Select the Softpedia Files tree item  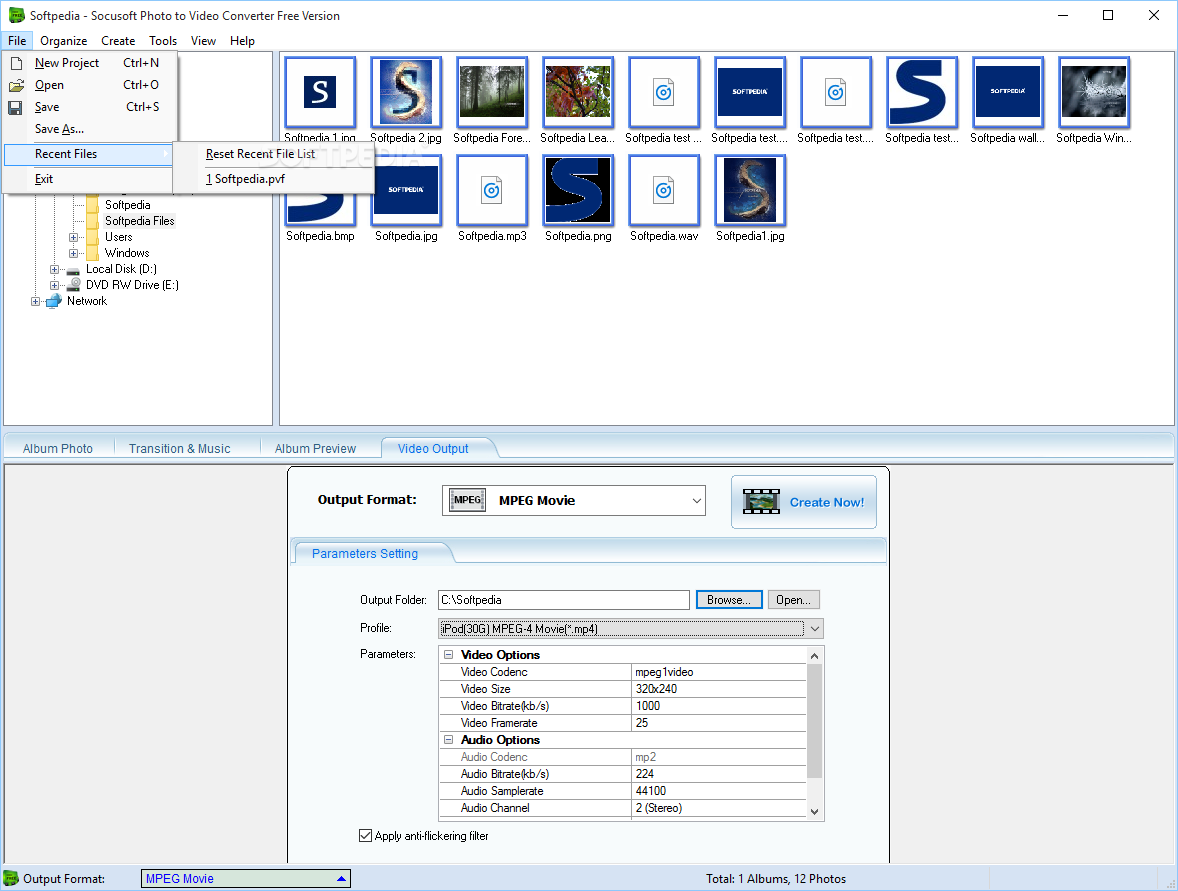pos(140,221)
